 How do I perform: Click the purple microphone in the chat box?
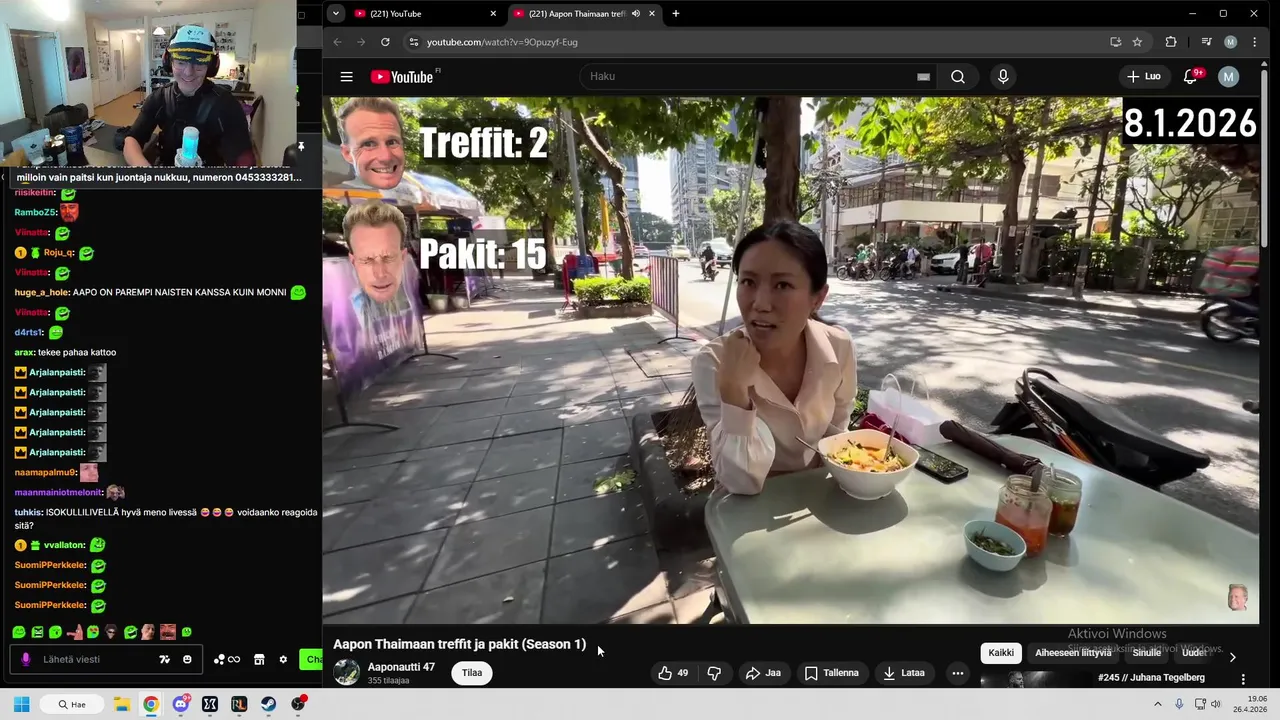[x=26, y=659]
